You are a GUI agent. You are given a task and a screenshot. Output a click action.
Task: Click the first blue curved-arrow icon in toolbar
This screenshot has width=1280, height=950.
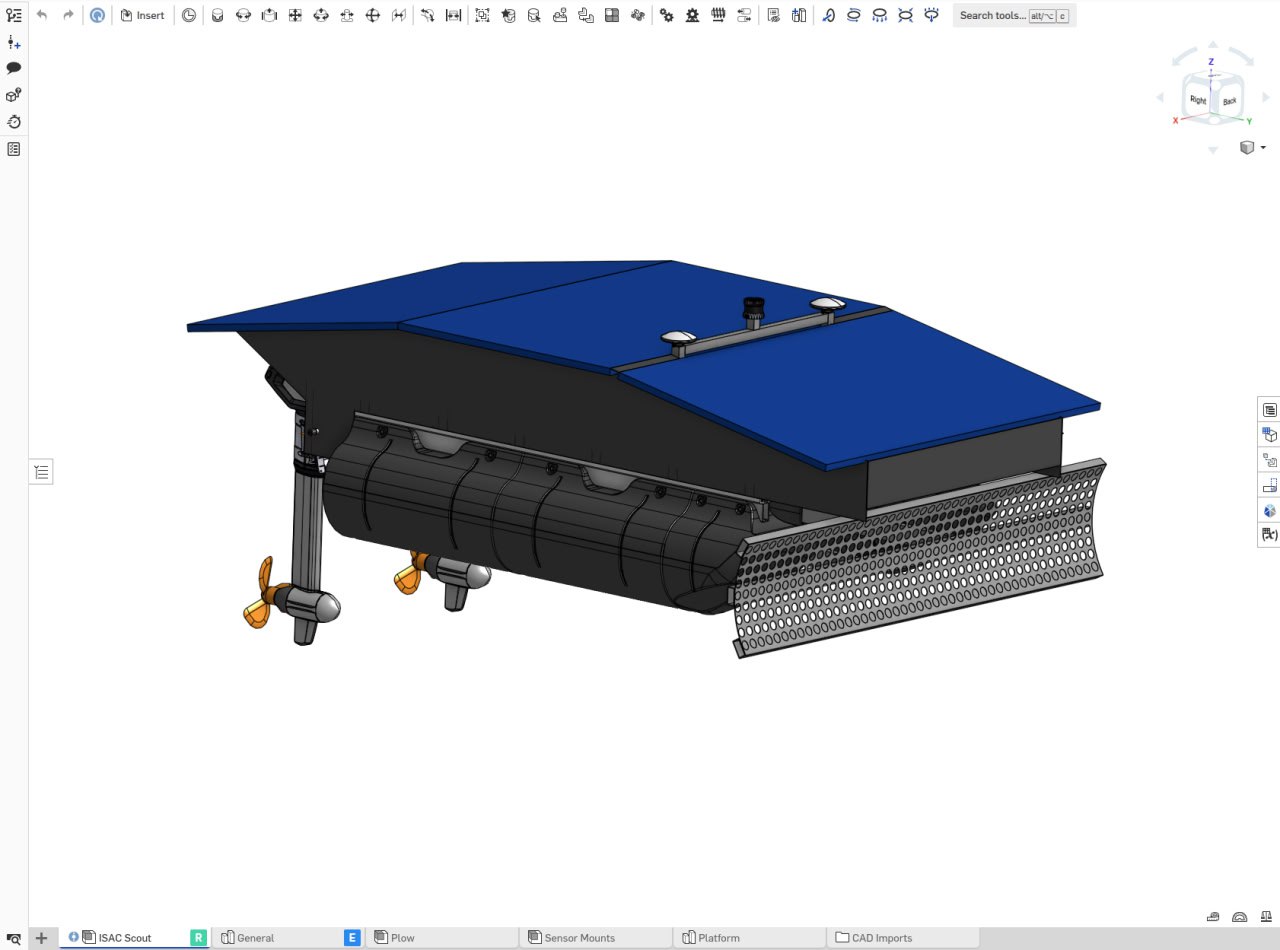coord(828,15)
